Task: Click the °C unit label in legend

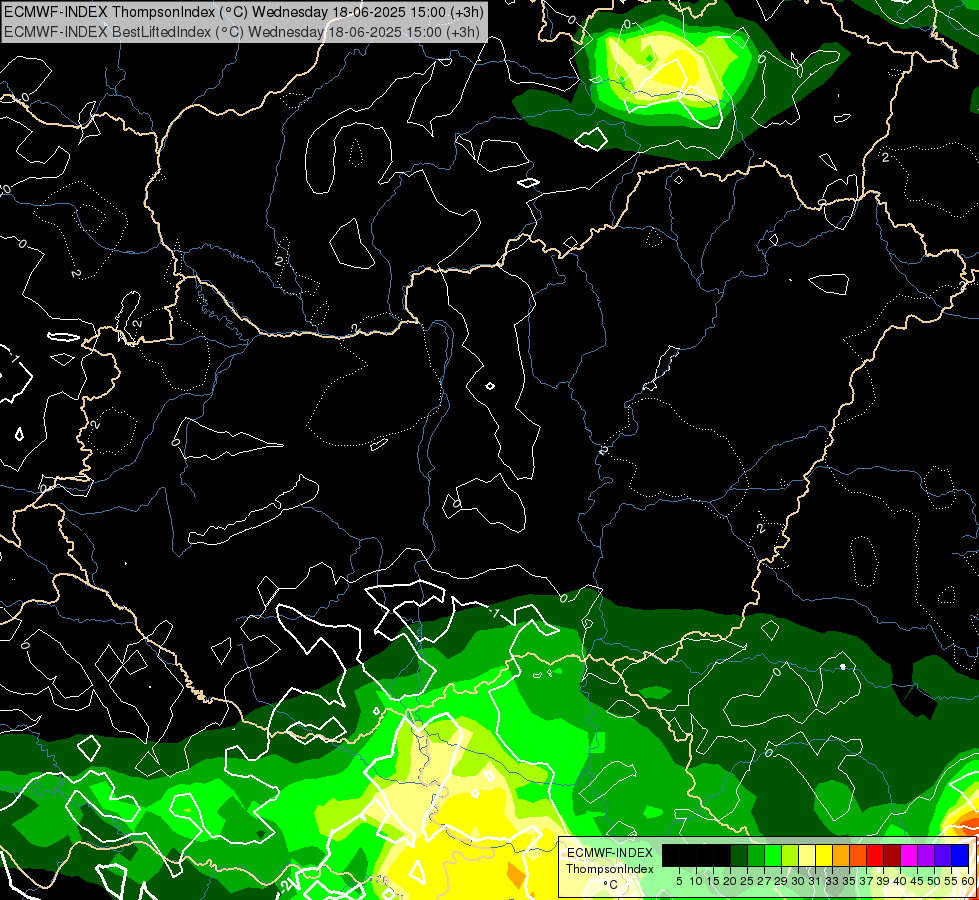Action: 610,885
